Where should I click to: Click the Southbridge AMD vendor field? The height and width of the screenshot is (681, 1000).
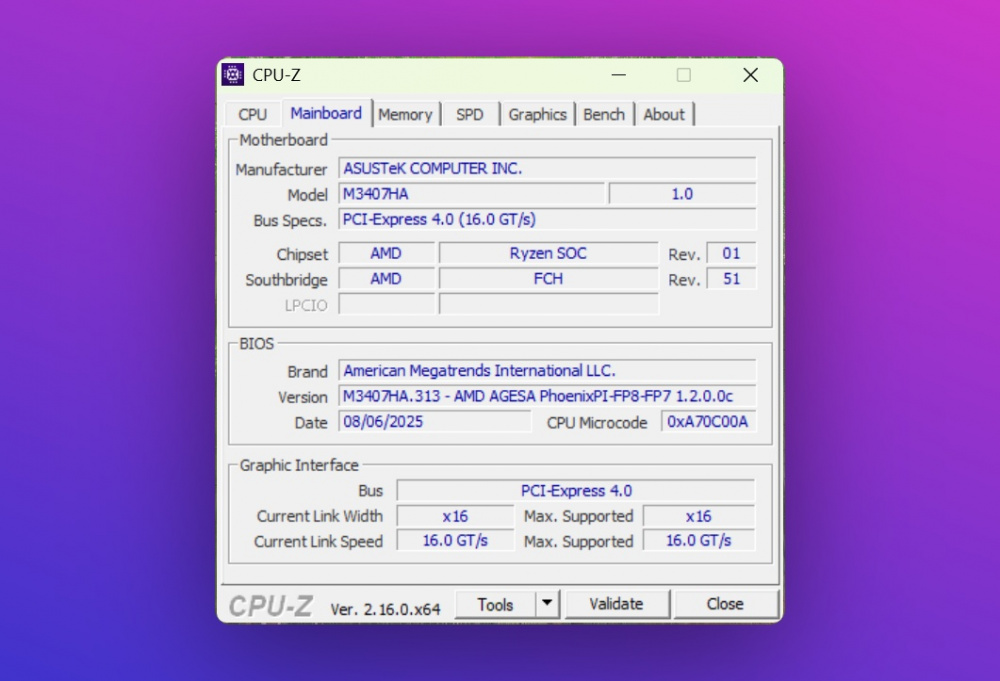coord(386,279)
